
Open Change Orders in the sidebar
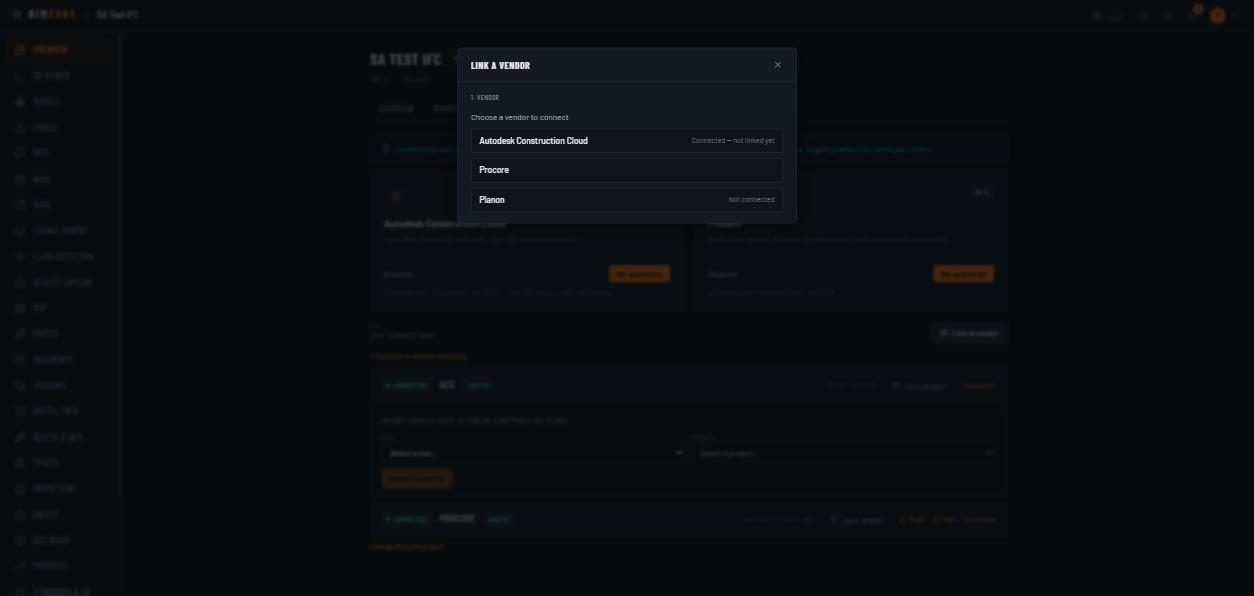(x=58, y=231)
